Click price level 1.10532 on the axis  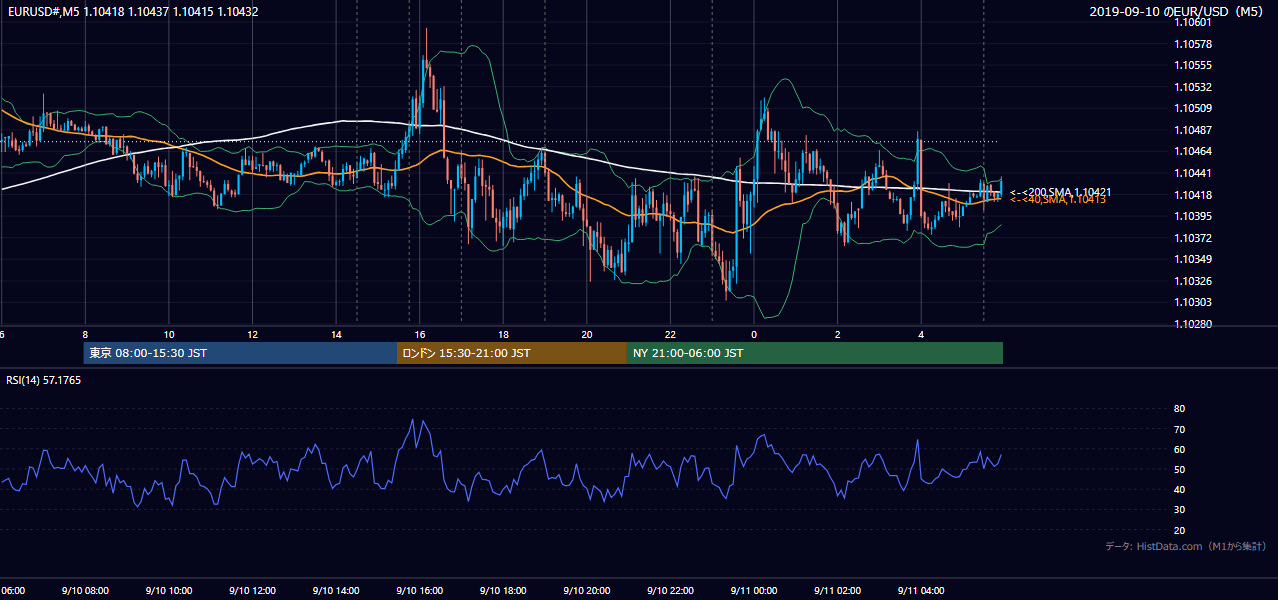tap(1191, 88)
